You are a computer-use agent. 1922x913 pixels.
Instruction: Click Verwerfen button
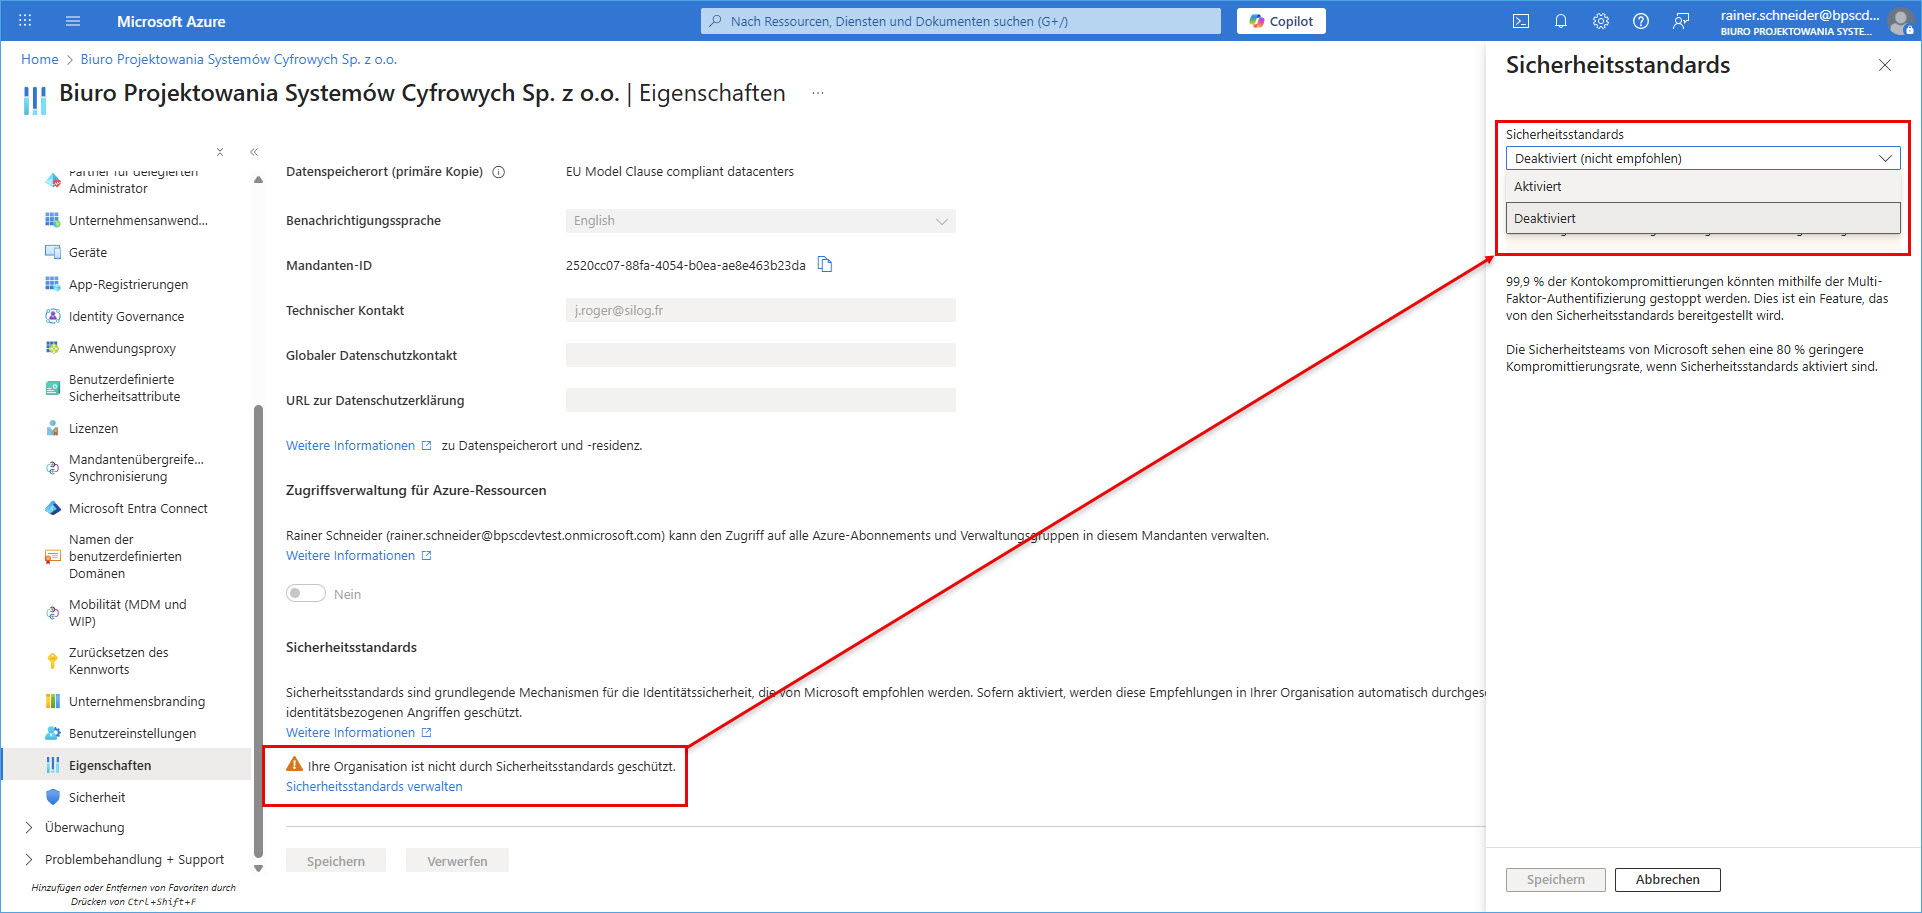457,860
